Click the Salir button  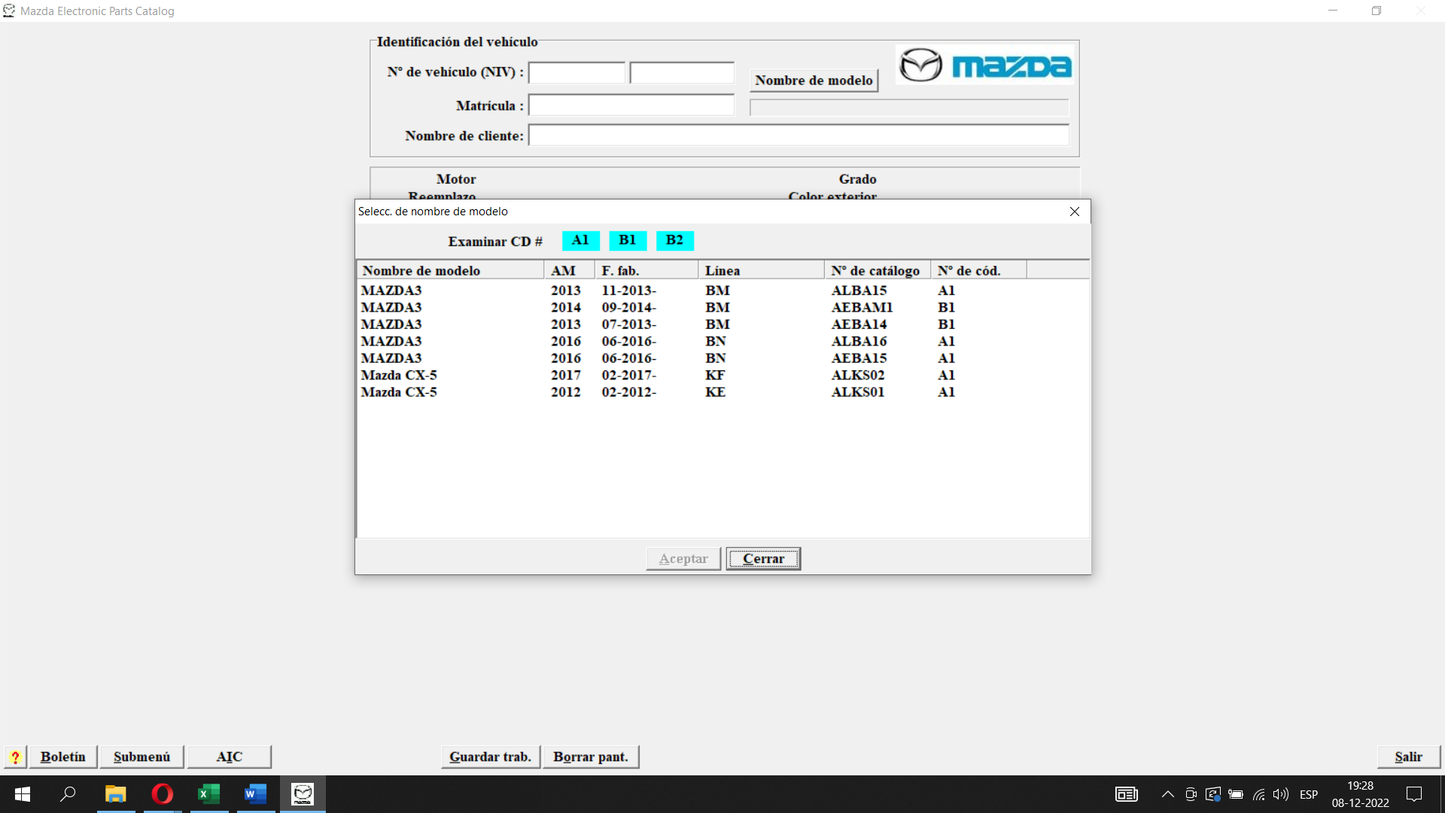1408,757
